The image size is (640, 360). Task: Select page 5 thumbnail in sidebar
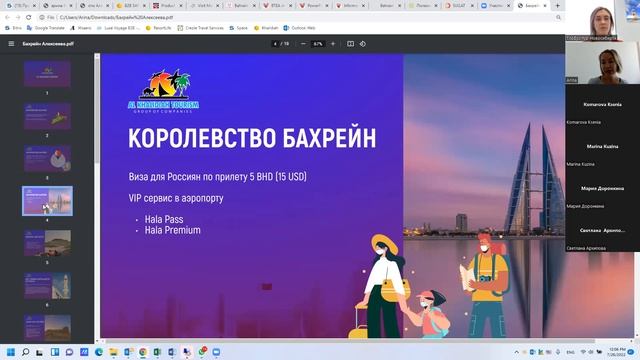47,243
